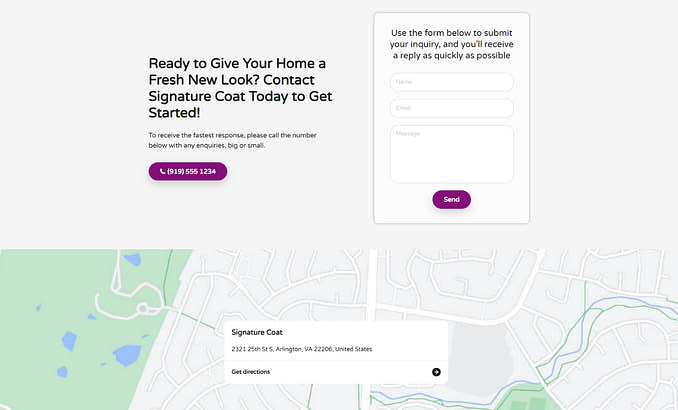Image resolution: width=678 pixels, height=410 pixels.
Task: Click the Signature Coat title on map card
Action: pos(257,331)
